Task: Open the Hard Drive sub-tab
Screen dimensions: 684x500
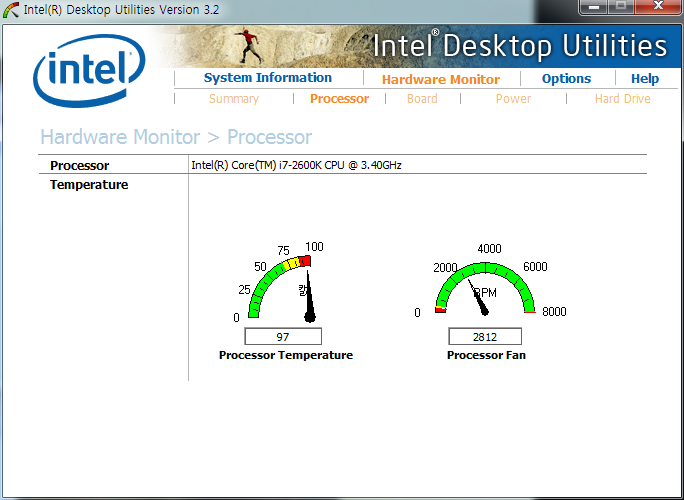Action: tap(622, 99)
